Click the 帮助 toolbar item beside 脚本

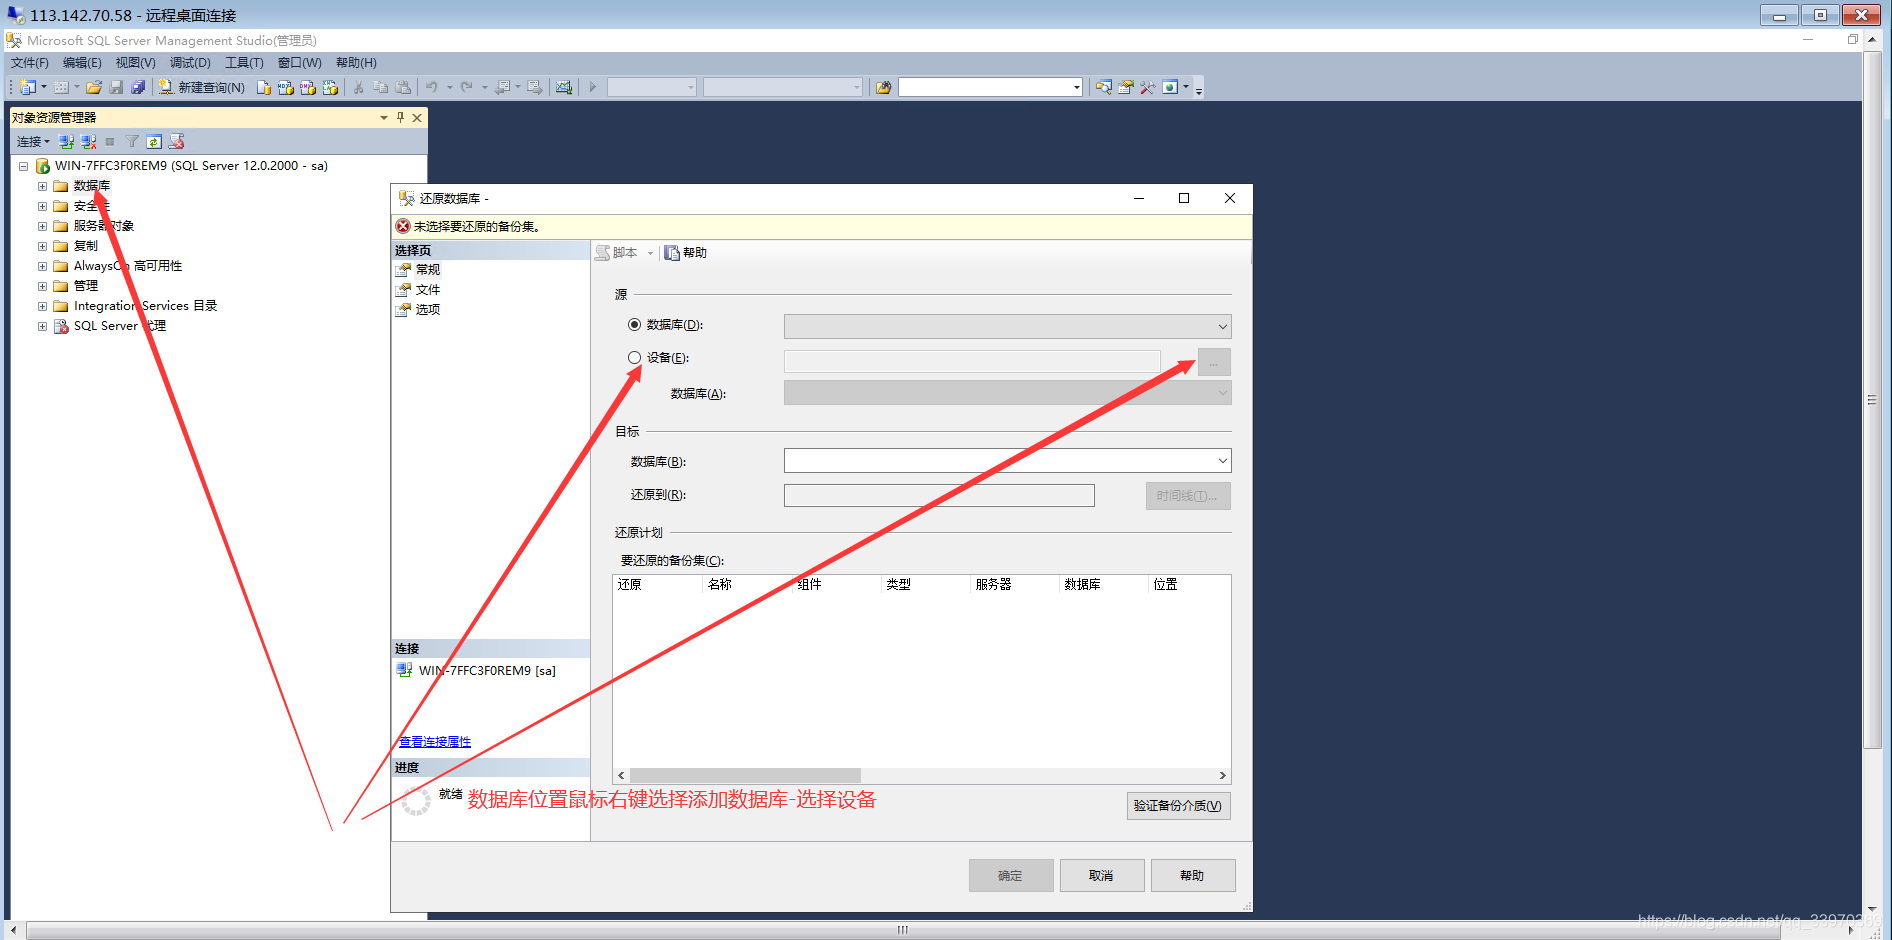pyautogui.click(x=686, y=253)
